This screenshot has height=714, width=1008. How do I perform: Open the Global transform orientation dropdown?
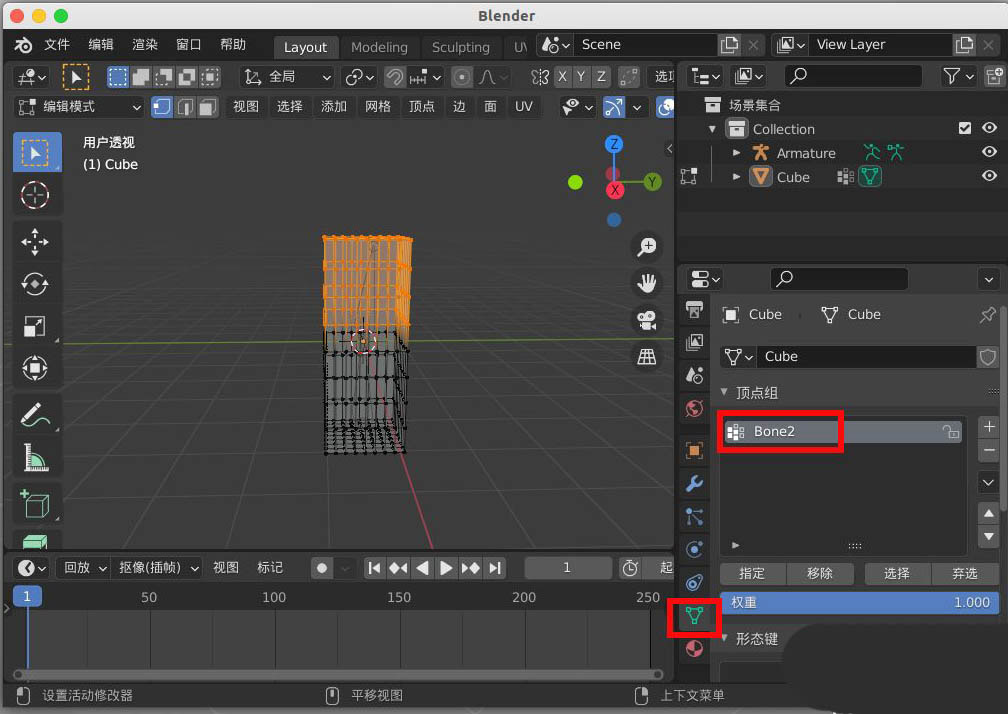[287, 77]
